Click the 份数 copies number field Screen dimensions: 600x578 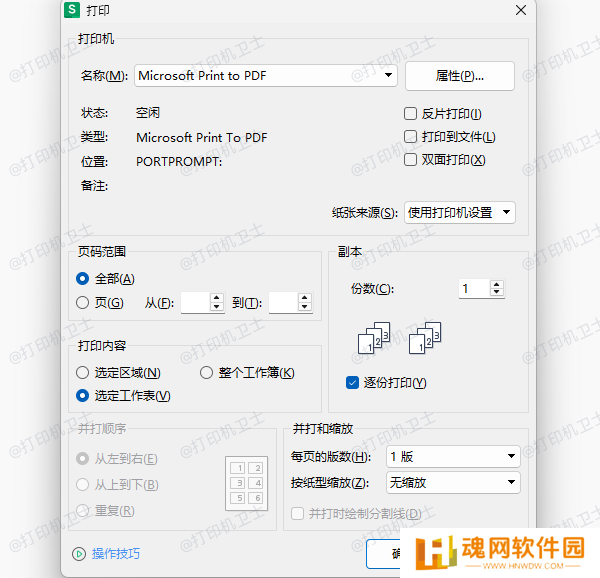(474, 288)
